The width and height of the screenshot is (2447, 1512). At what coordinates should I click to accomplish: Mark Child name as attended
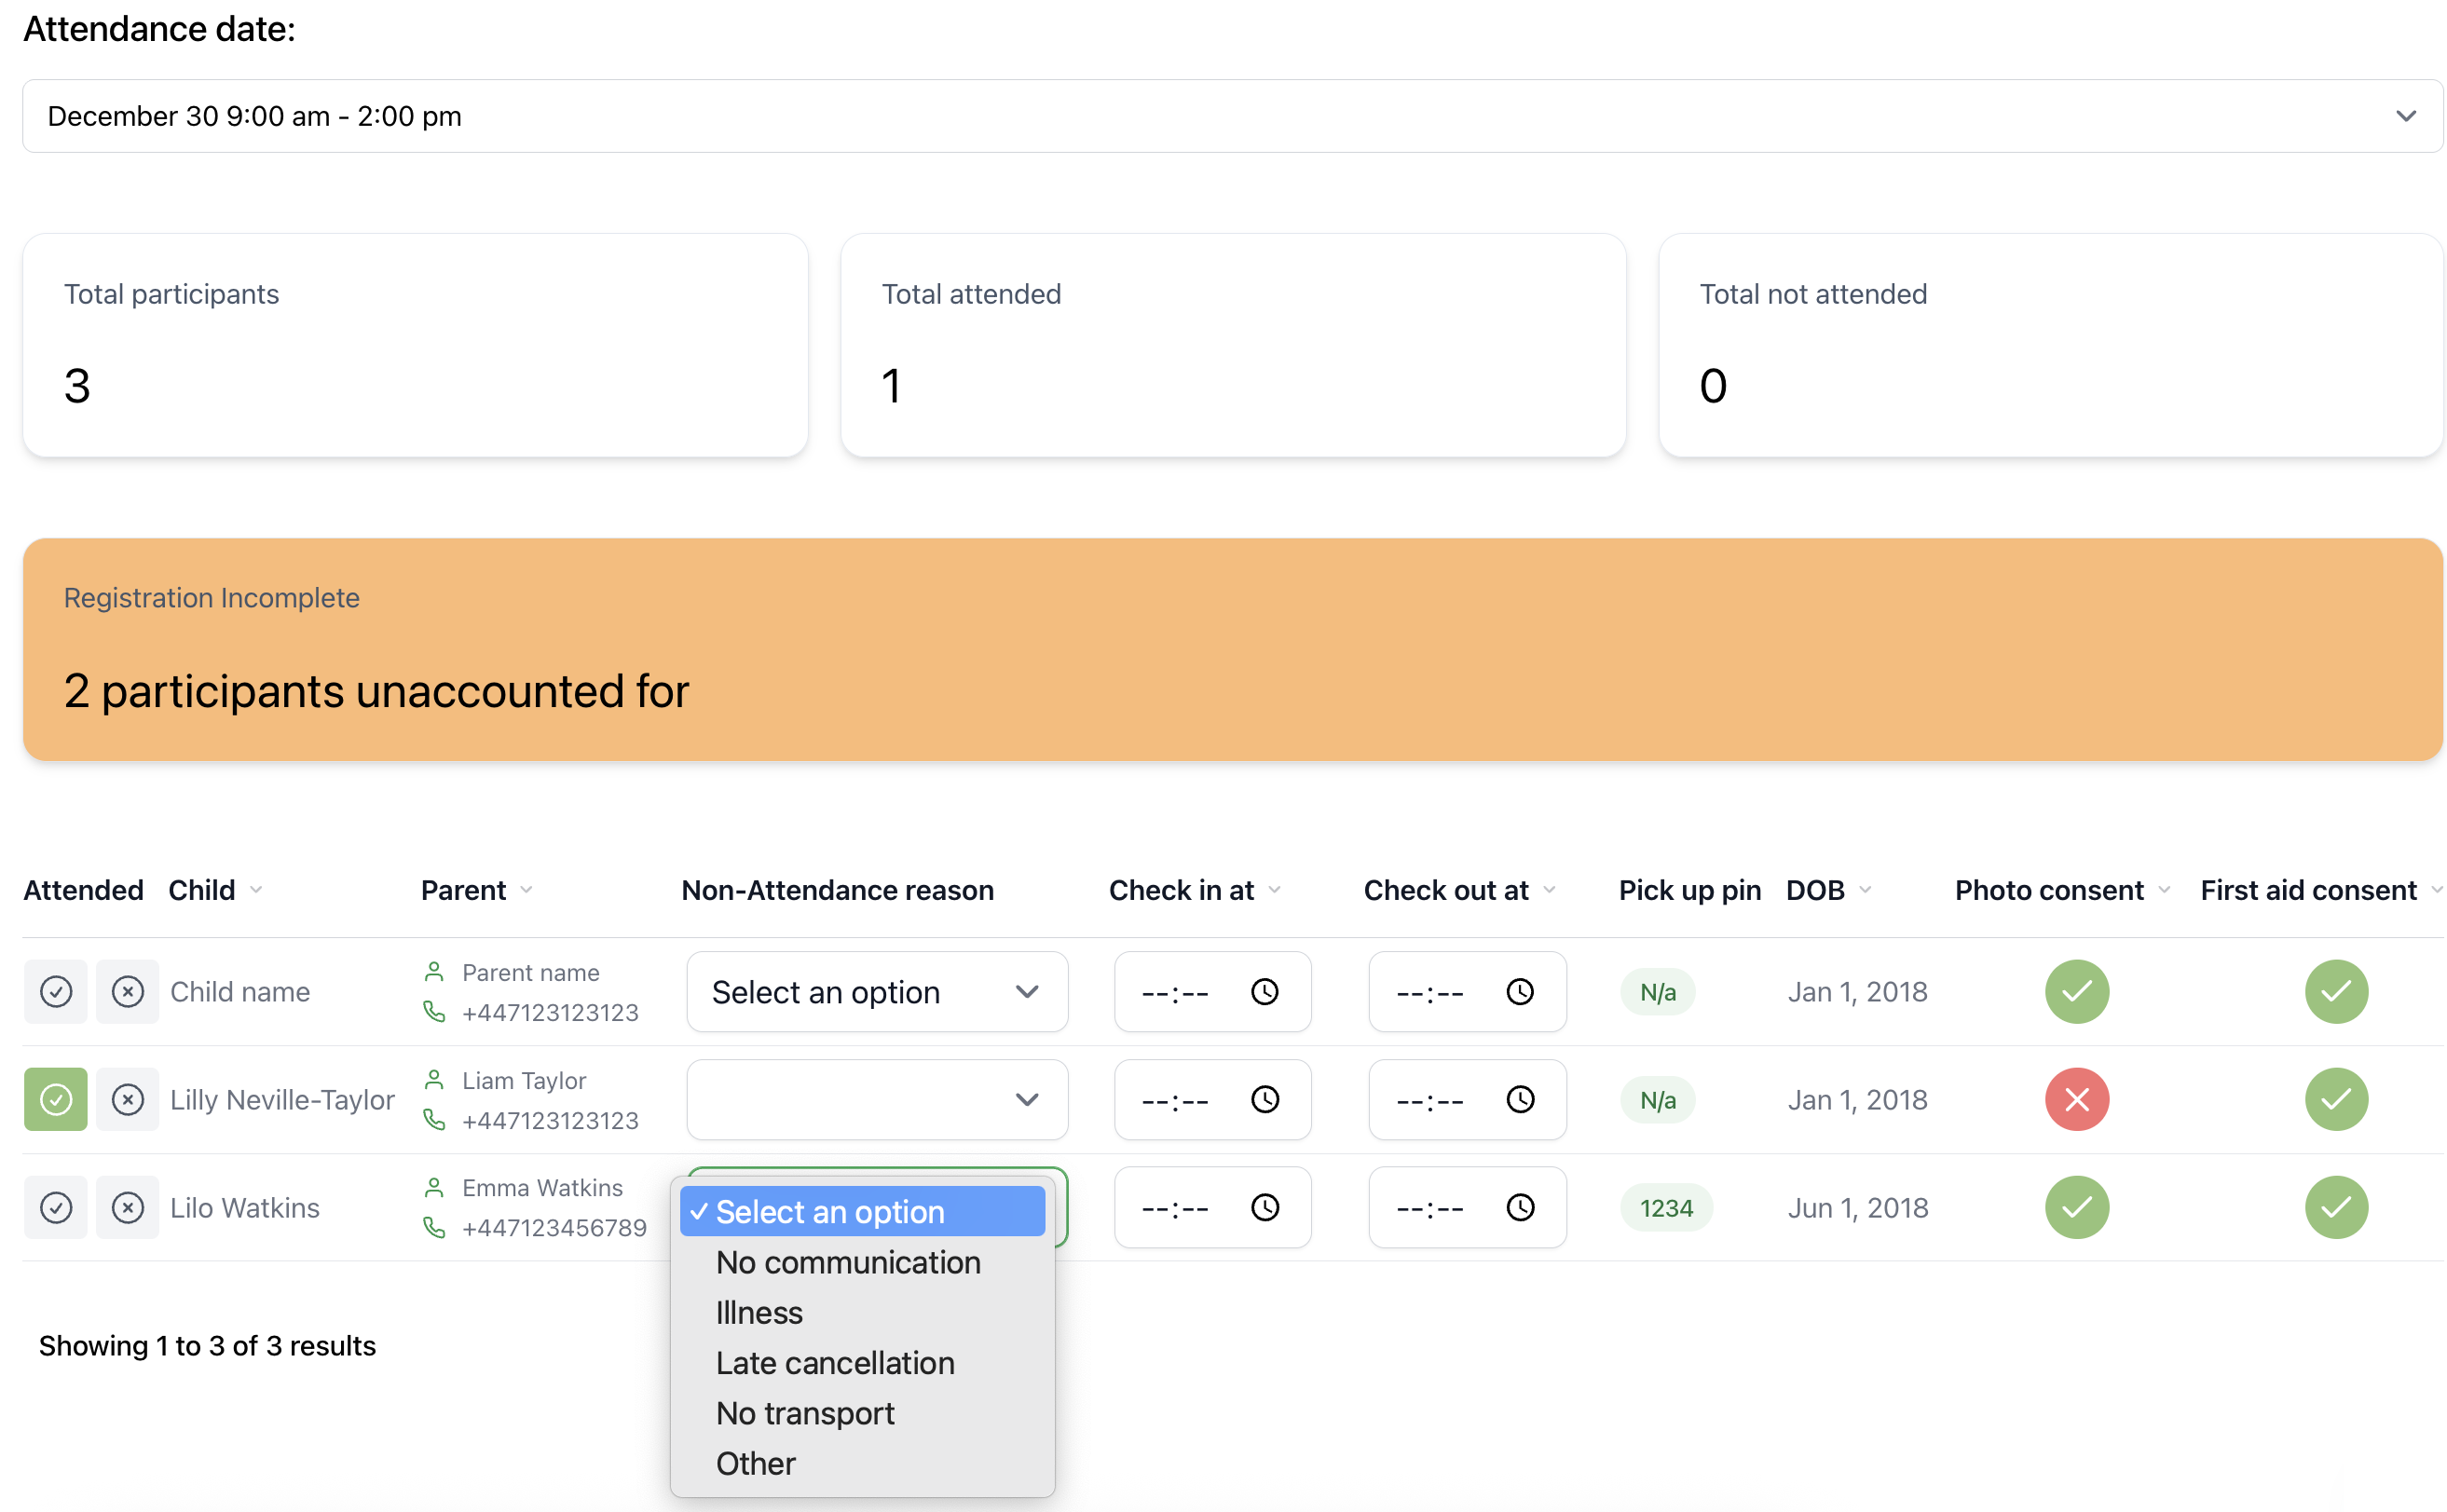pyautogui.click(x=56, y=991)
